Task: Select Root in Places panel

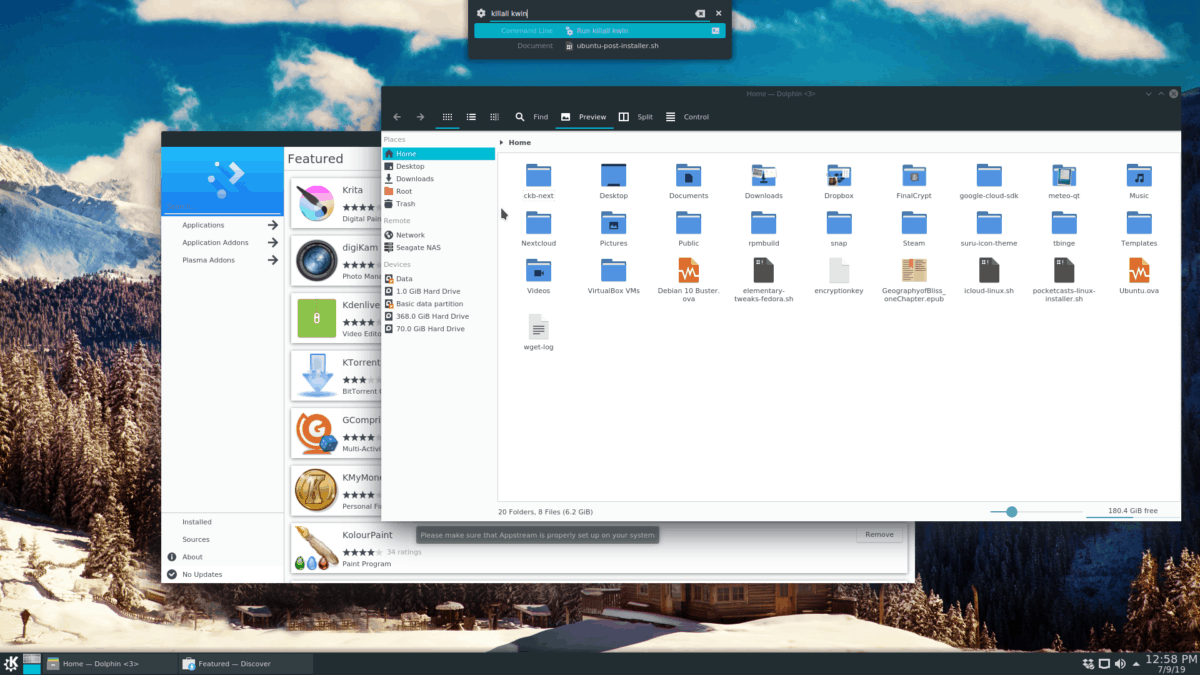Action: click(438, 191)
